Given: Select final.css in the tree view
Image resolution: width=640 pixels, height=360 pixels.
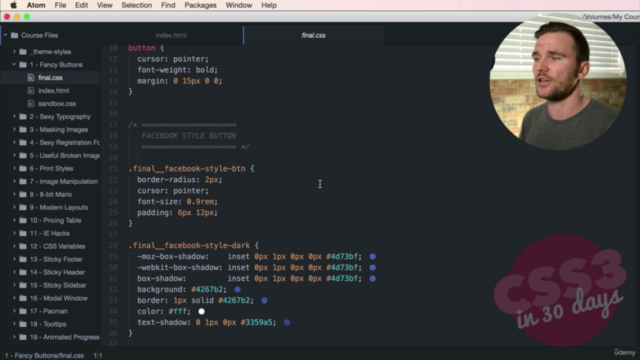Looking at the screenshot, I should pyautogui.click(x=50, y=78).
